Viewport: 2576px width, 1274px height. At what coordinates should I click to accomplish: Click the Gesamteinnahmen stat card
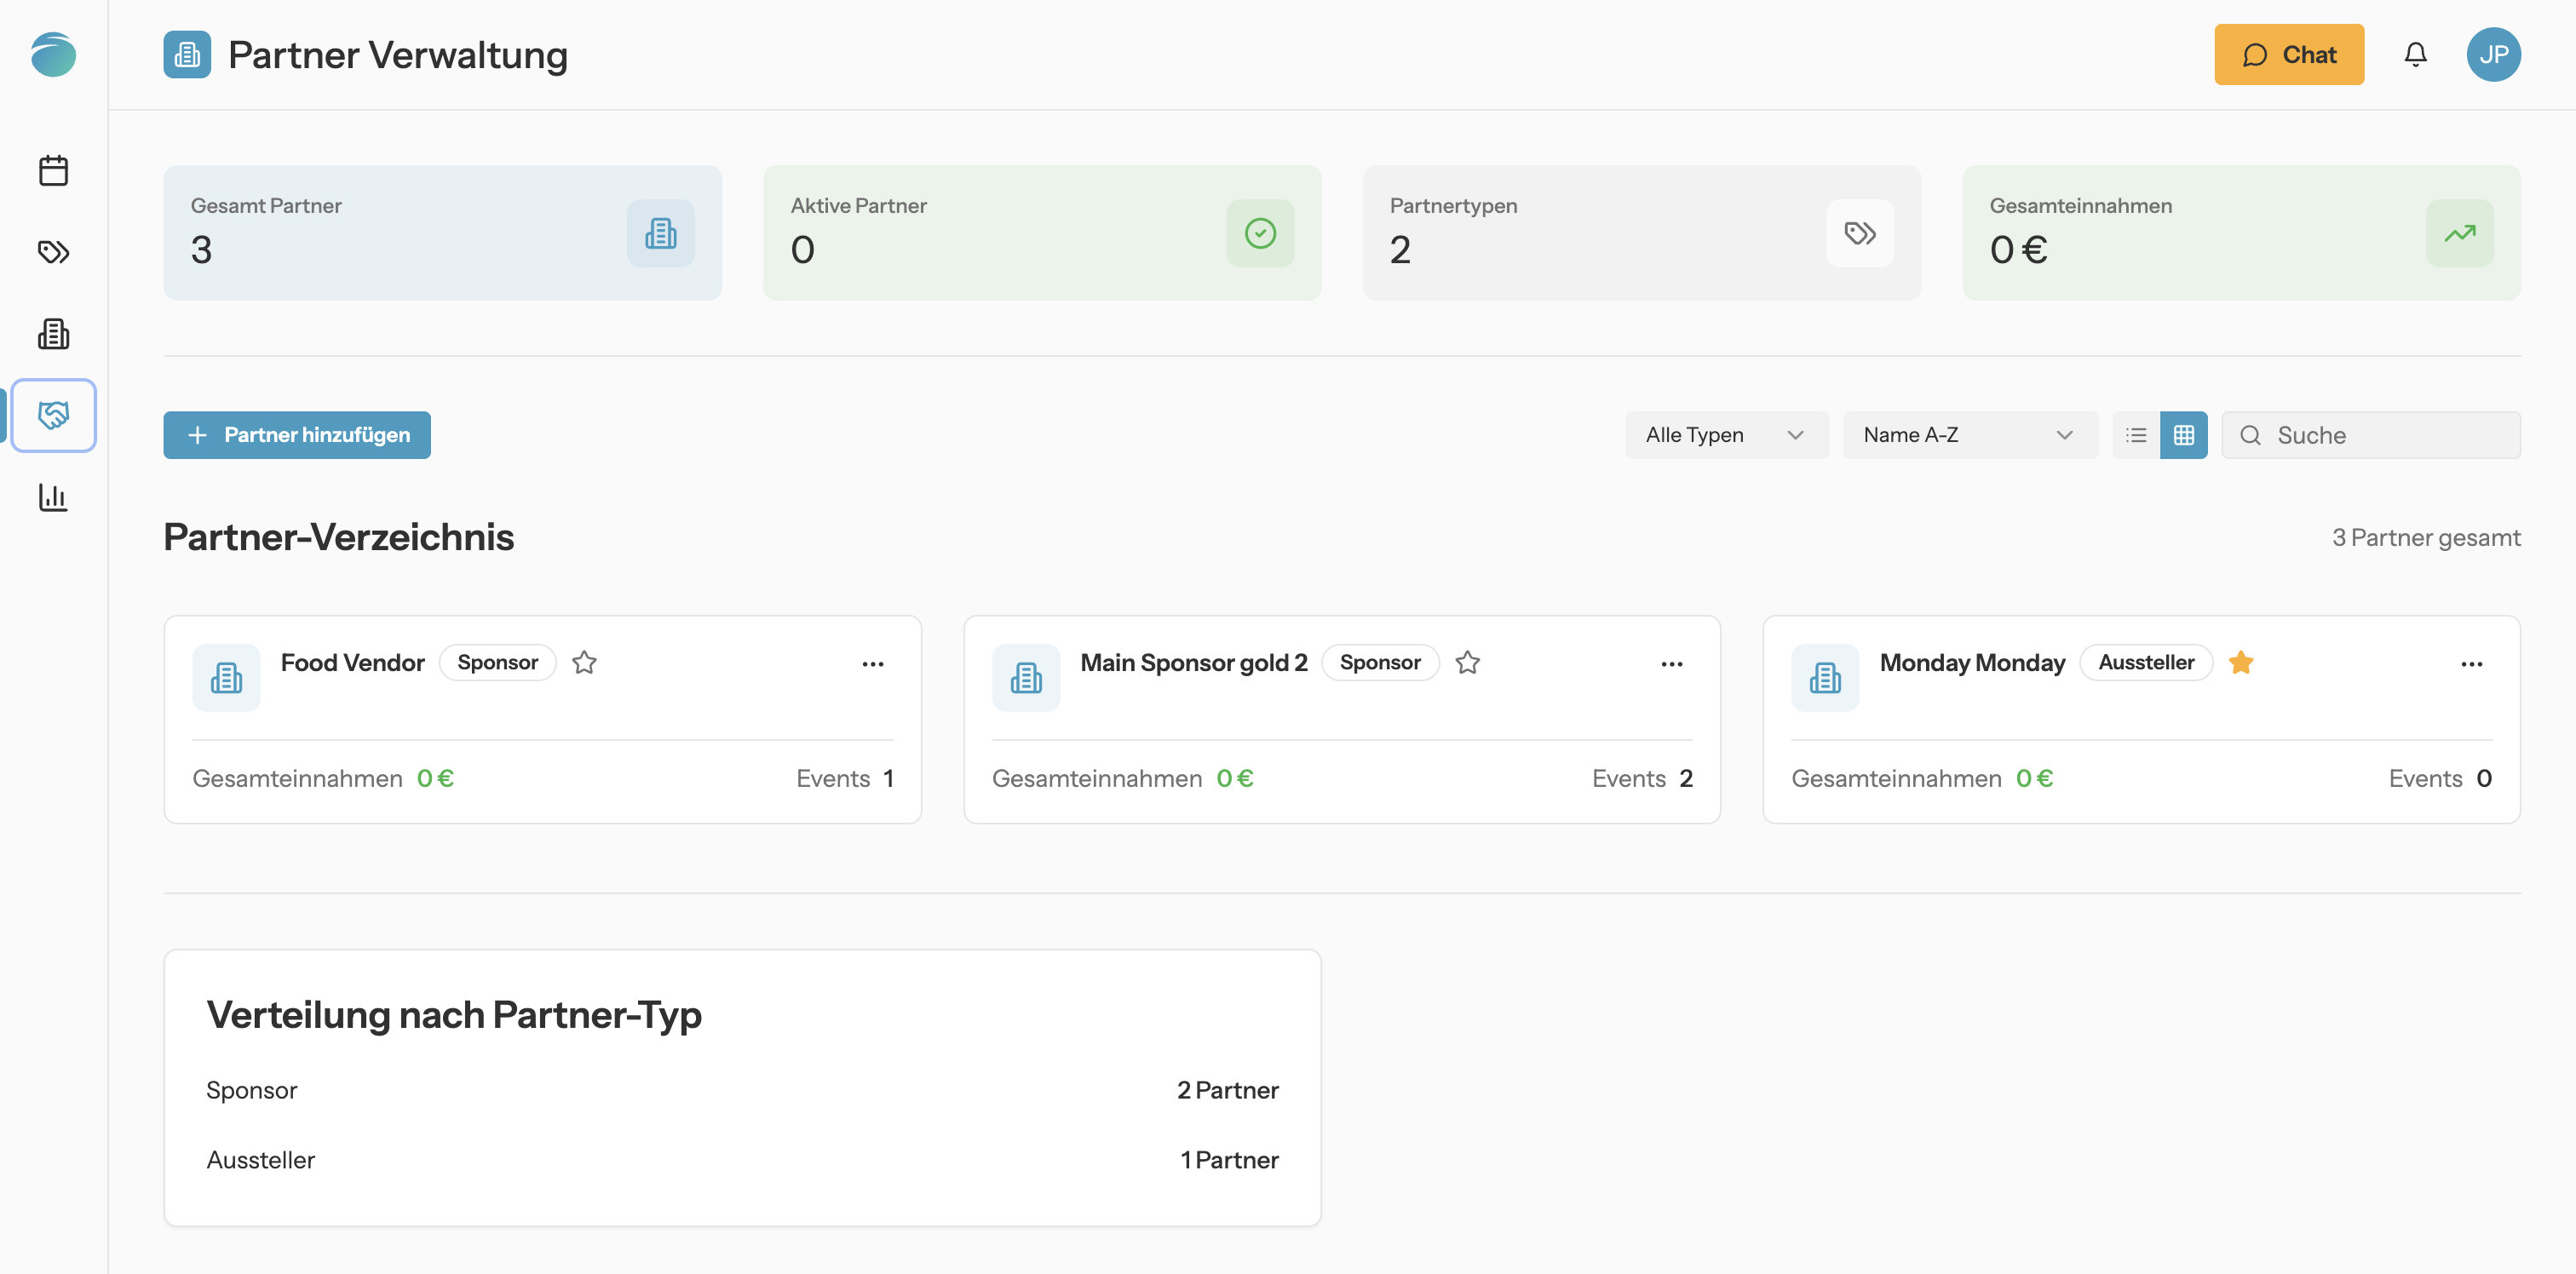2241,233
